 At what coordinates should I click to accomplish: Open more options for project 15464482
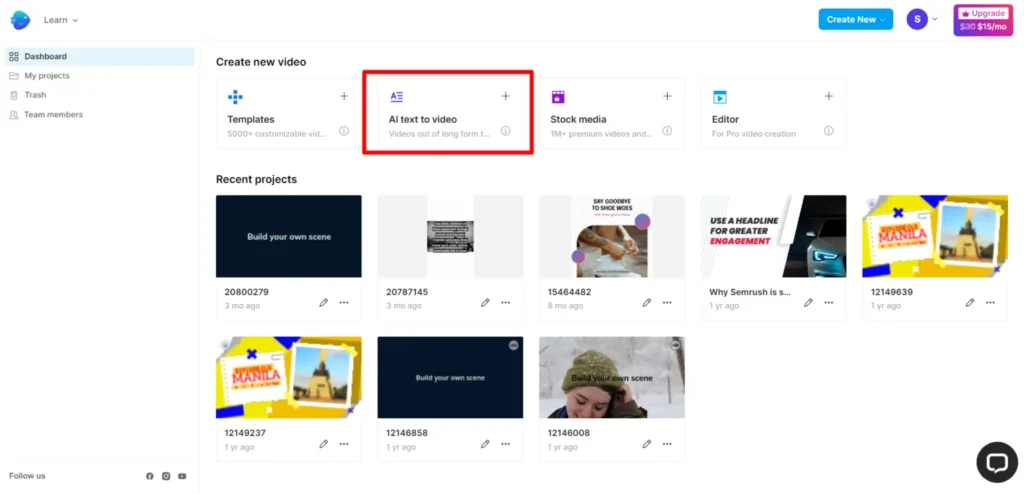coord(667,302)
